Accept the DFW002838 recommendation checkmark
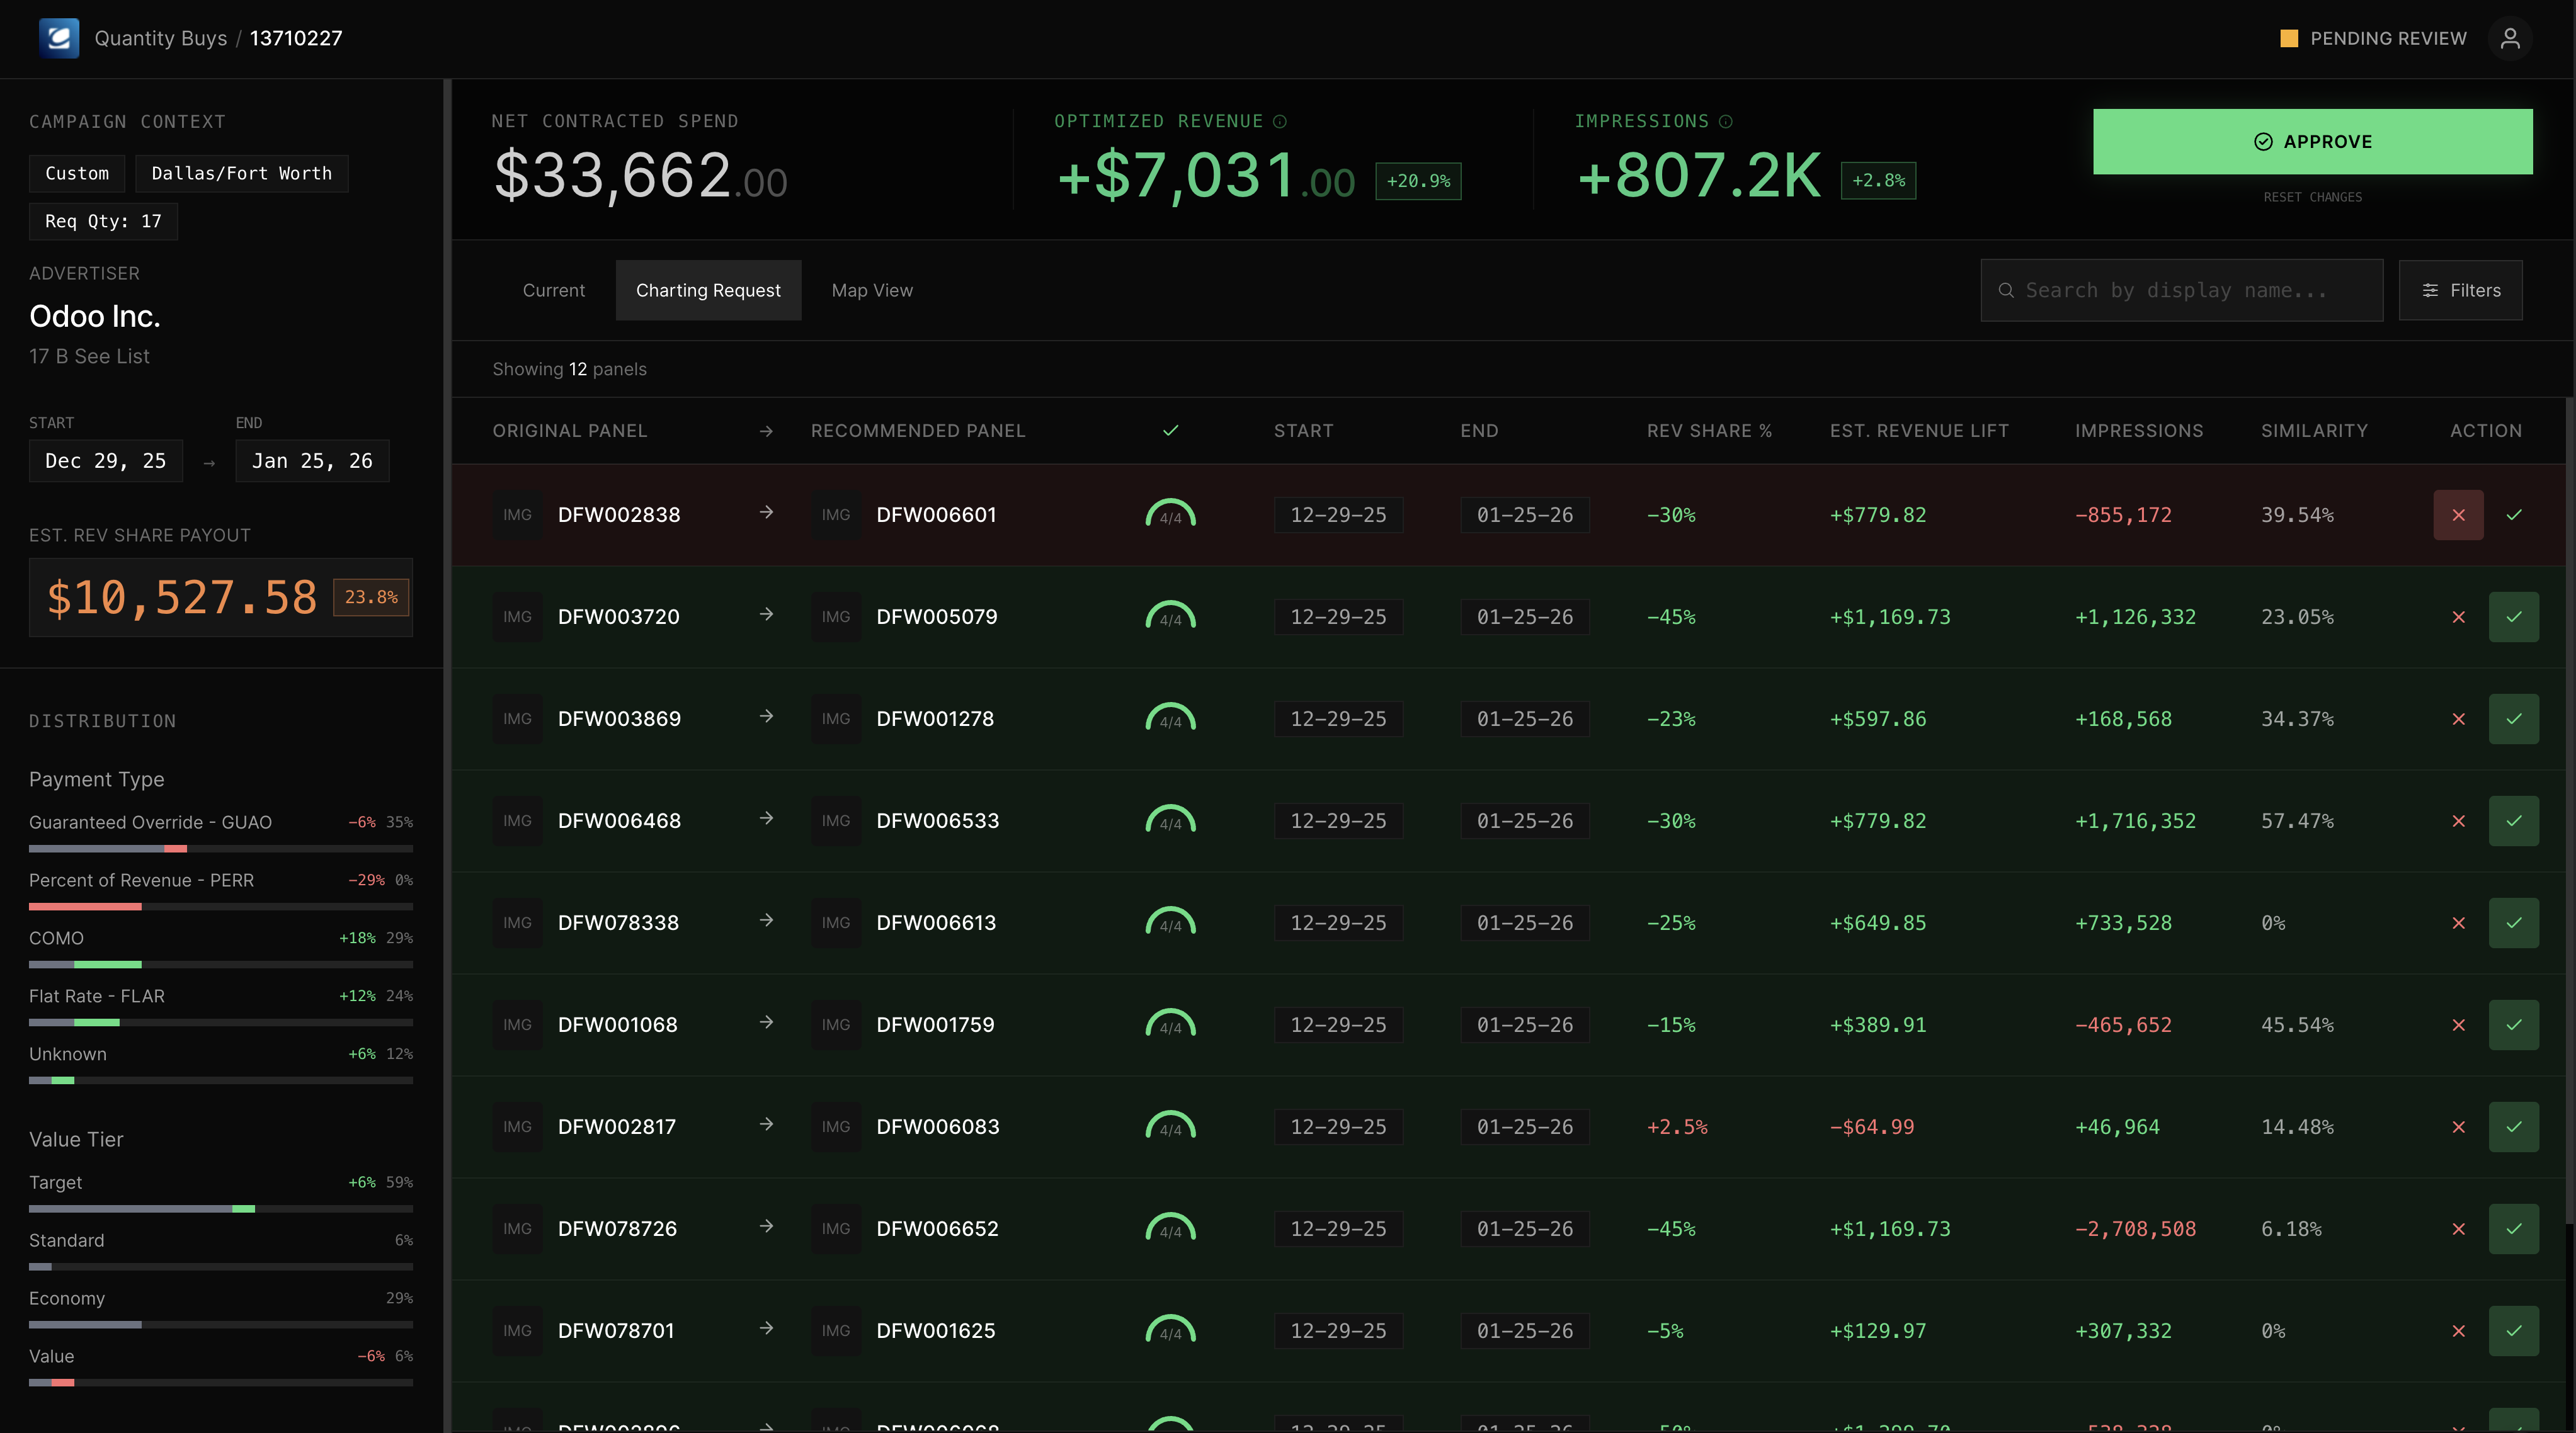 point(2513,515)
